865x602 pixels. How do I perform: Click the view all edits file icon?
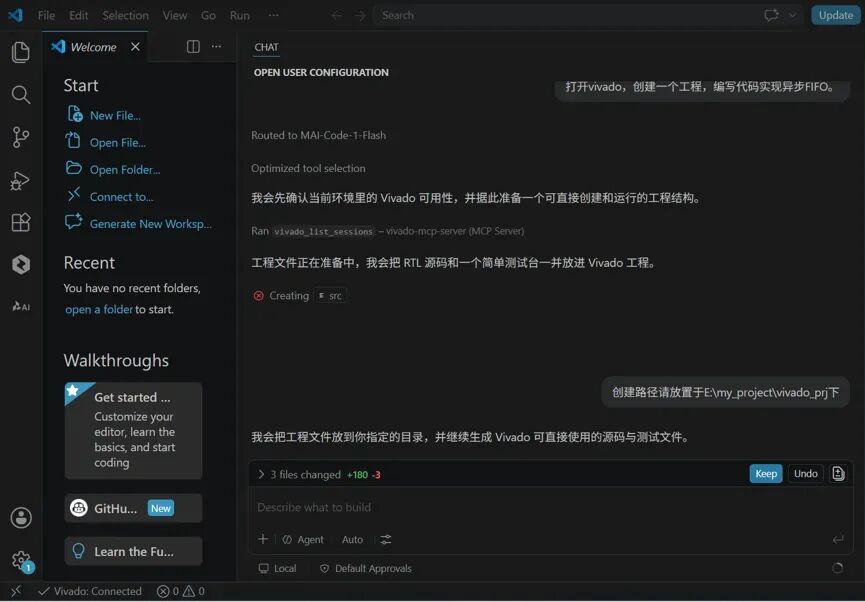tap(838, 473)
